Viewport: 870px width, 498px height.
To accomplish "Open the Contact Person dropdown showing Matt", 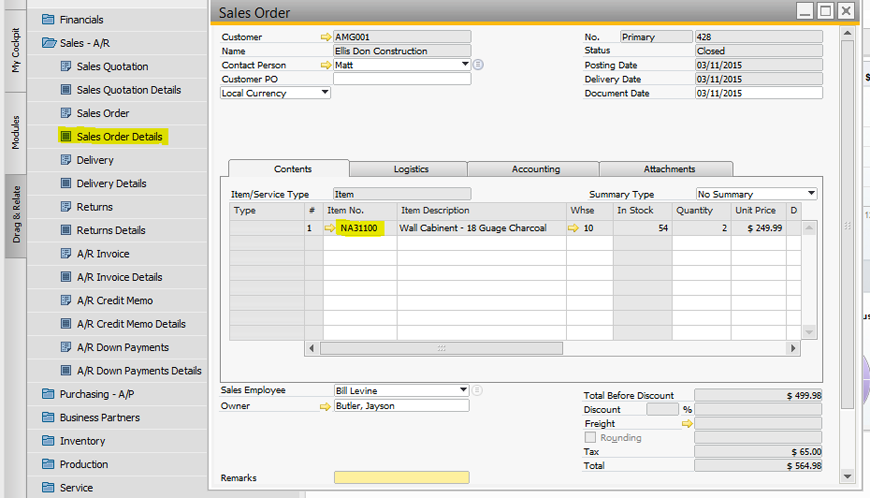I will (465, 64).
